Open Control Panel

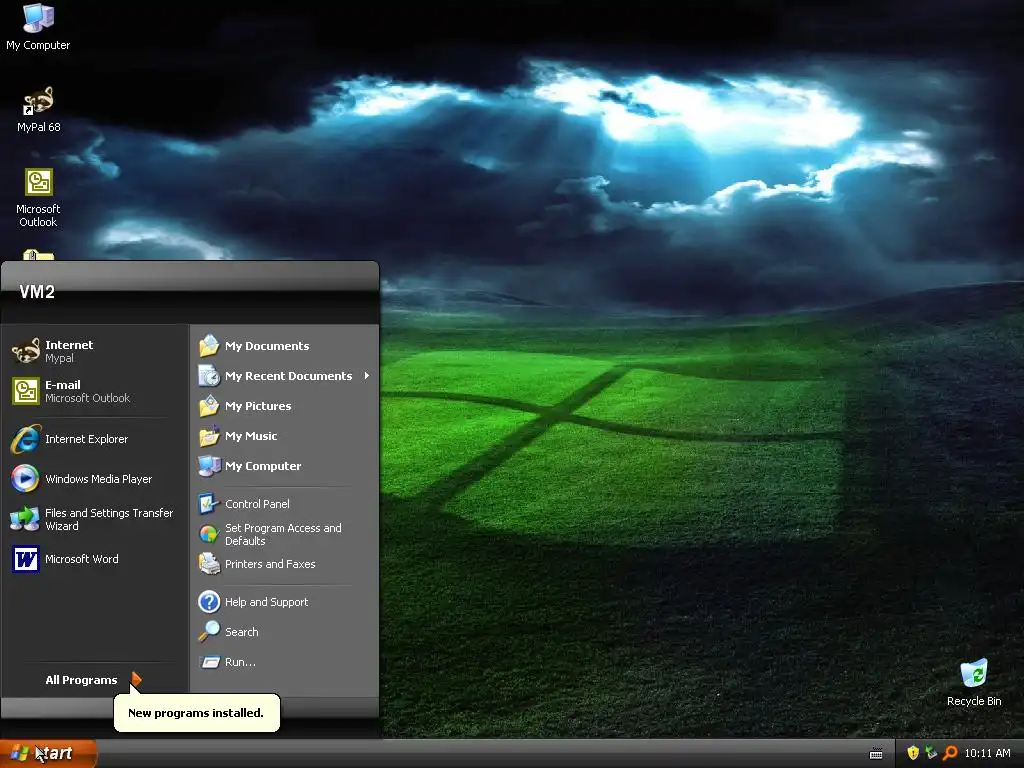click(283, 504)
